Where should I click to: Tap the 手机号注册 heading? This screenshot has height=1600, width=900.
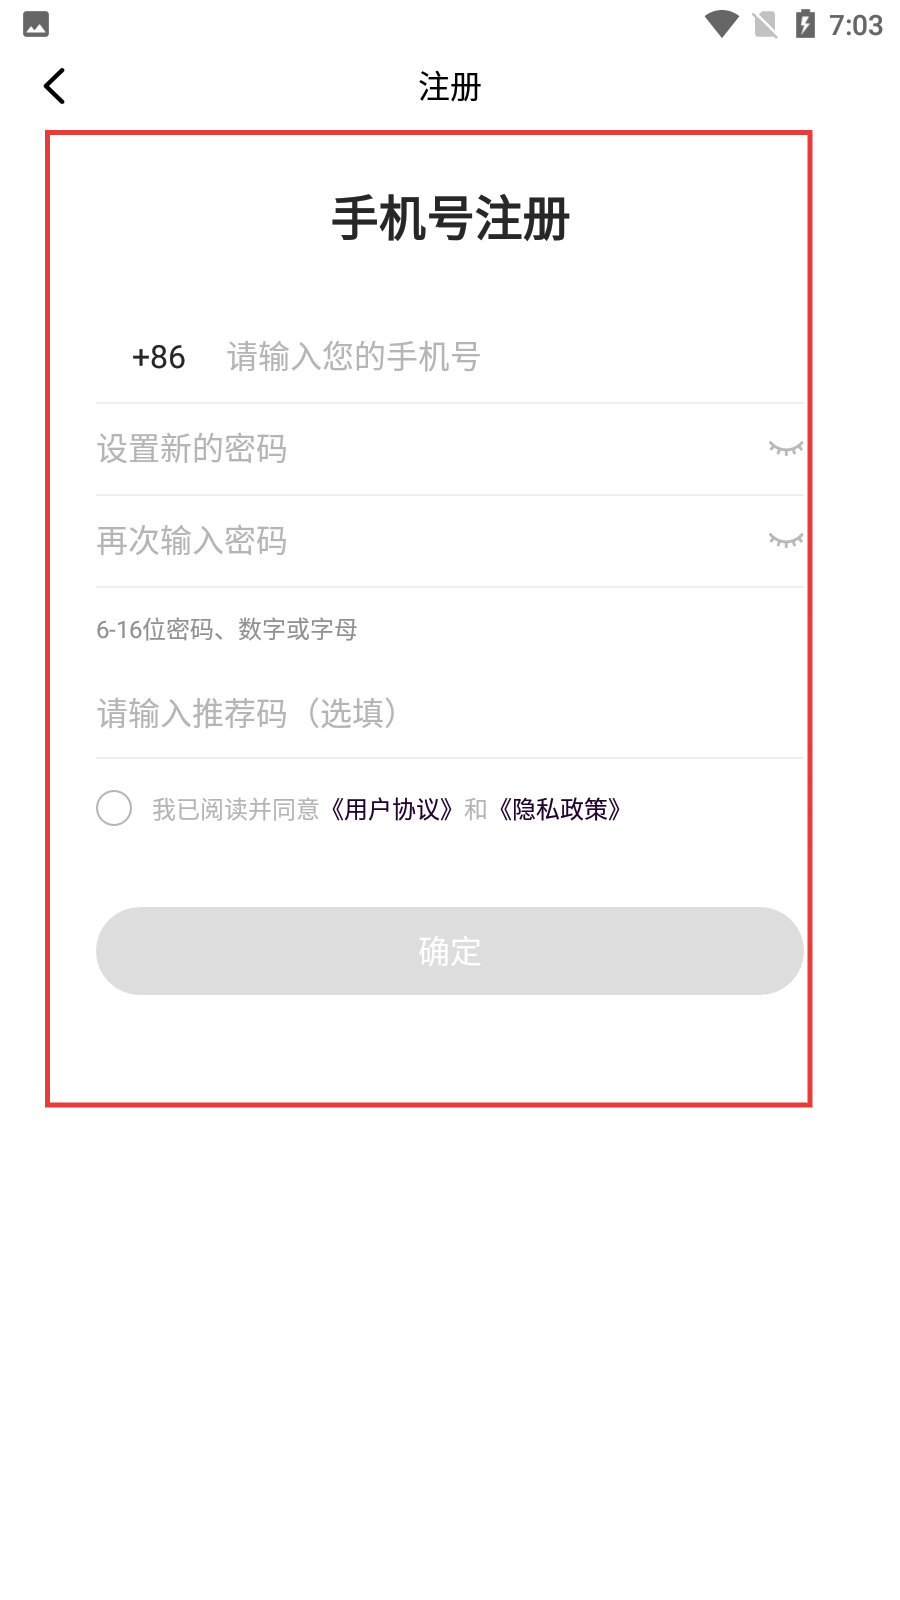click(450, 219)
